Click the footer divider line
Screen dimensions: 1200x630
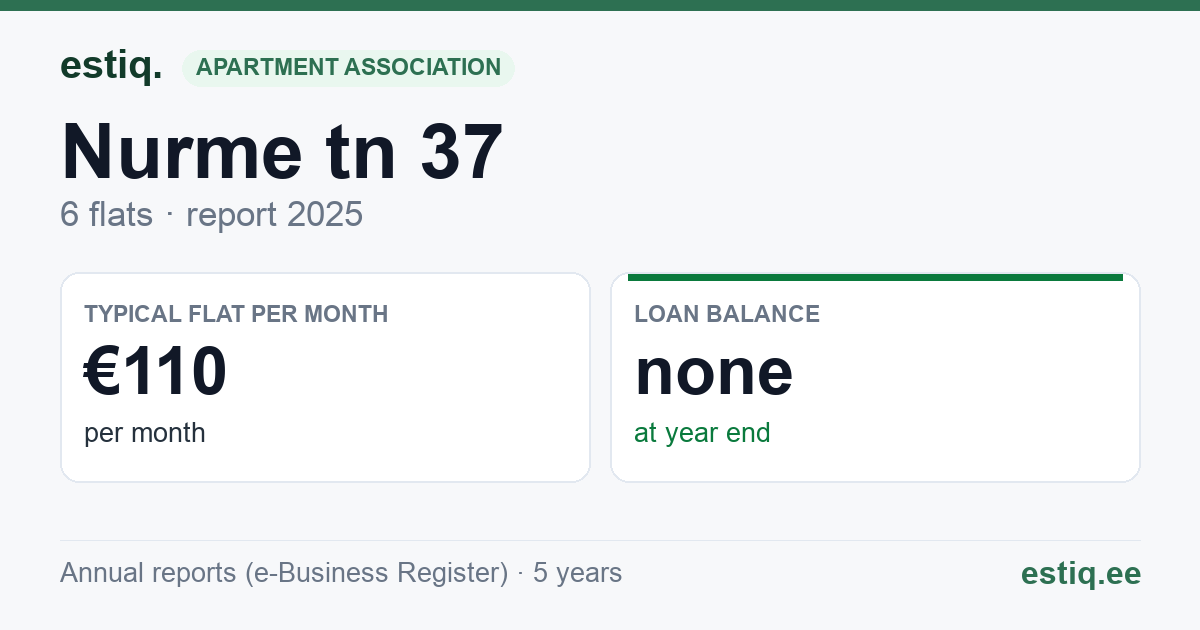[600, 540]
